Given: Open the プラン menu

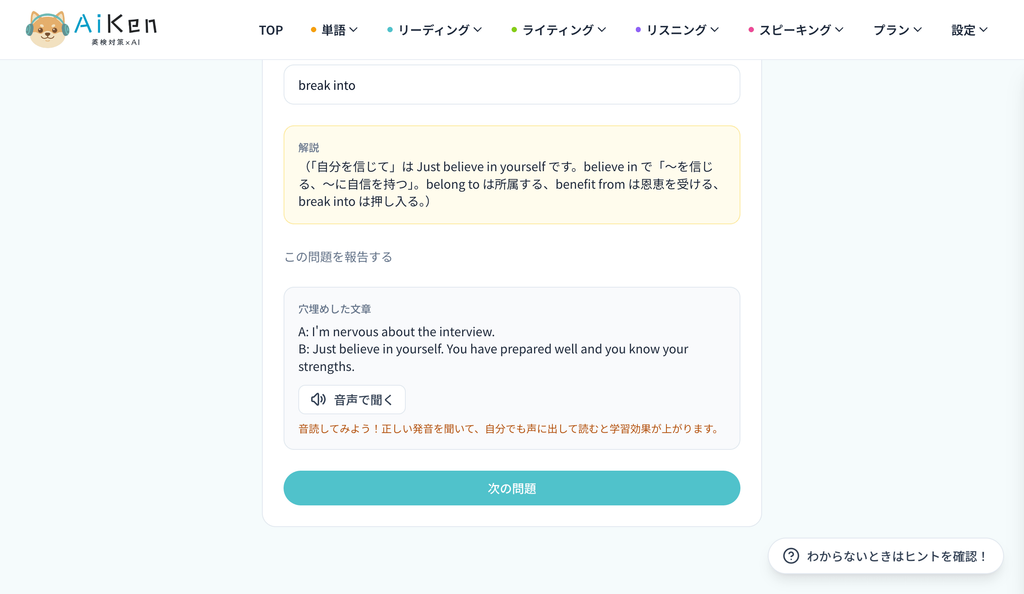Looking at the screenshot, I should [897, 30].
